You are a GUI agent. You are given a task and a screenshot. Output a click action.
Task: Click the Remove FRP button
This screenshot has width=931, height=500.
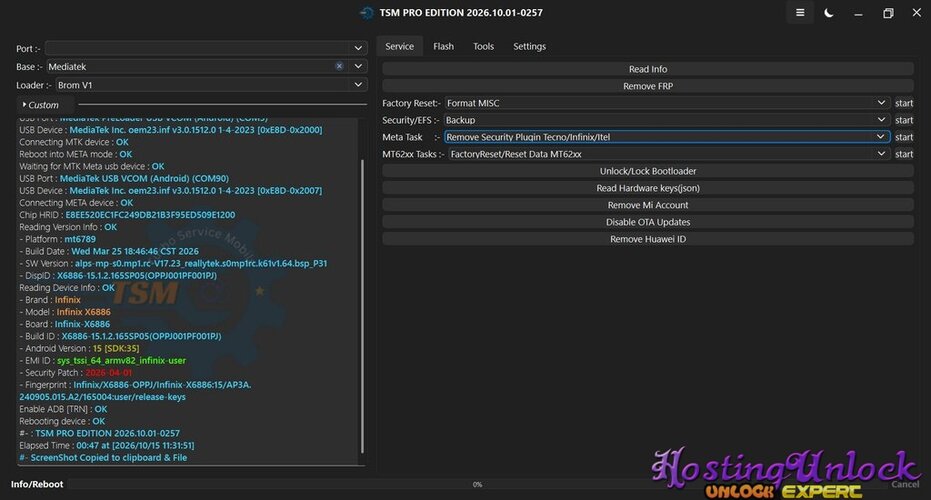pos(648,86)
